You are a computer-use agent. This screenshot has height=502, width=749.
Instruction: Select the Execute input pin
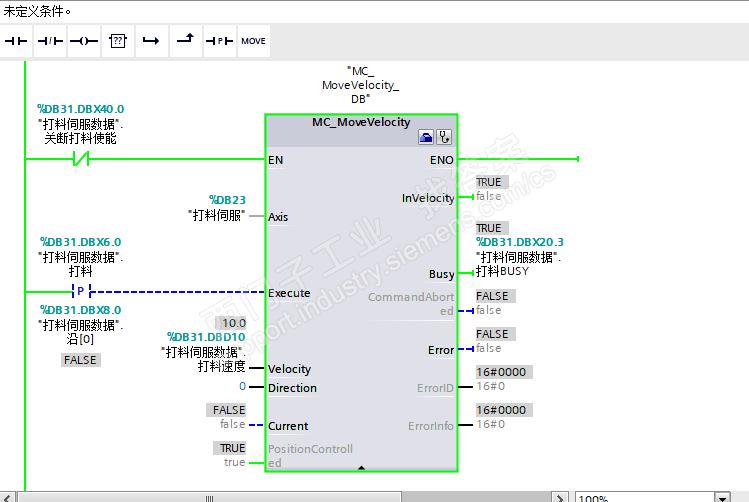click(289, 293)
